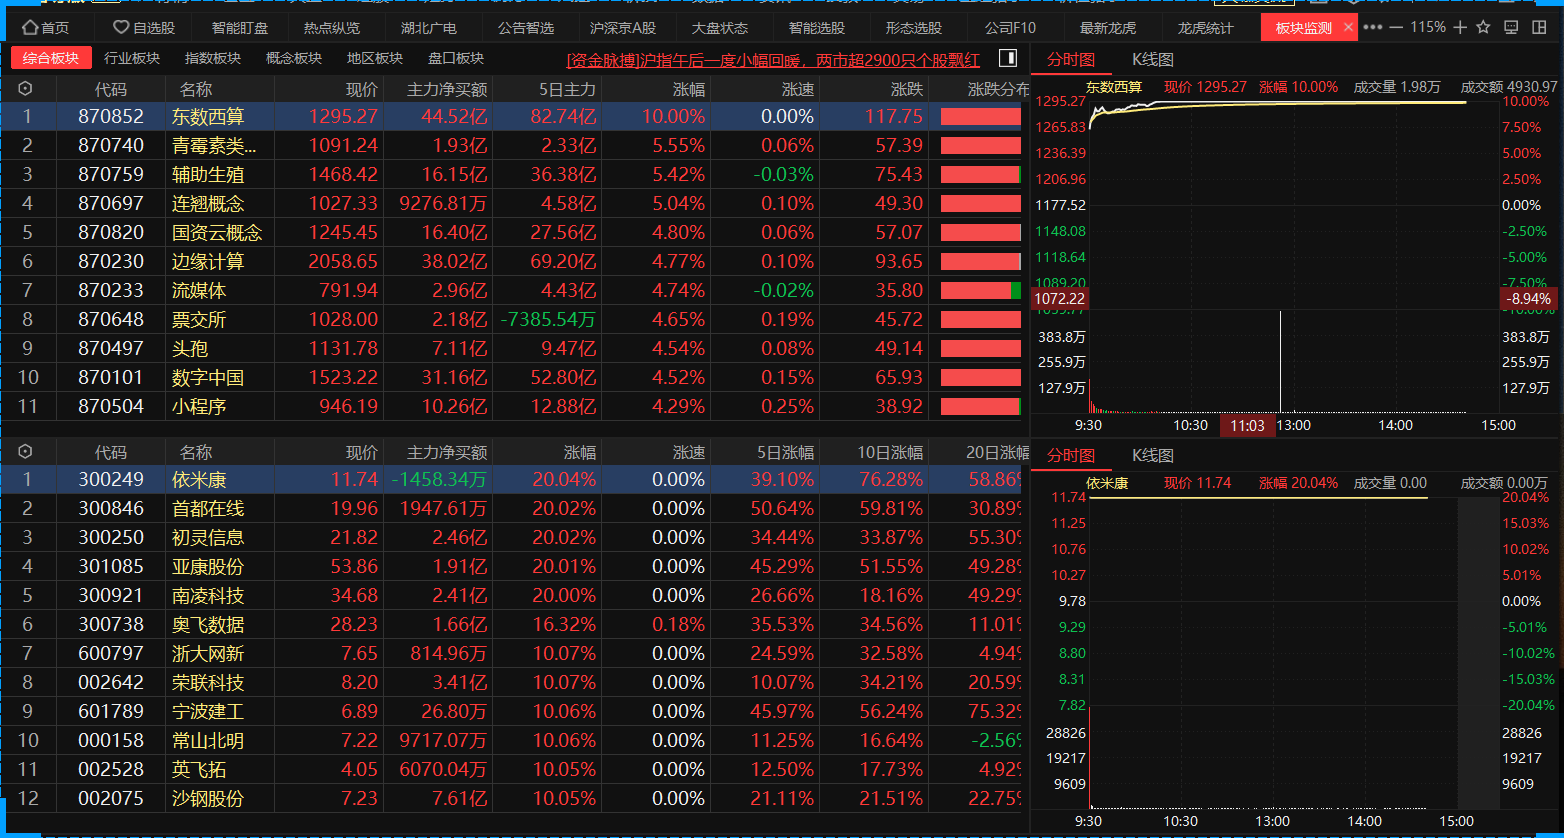Open the 公告智选 tab
This screenshot has width=1564, height=838.
point(526,28)
